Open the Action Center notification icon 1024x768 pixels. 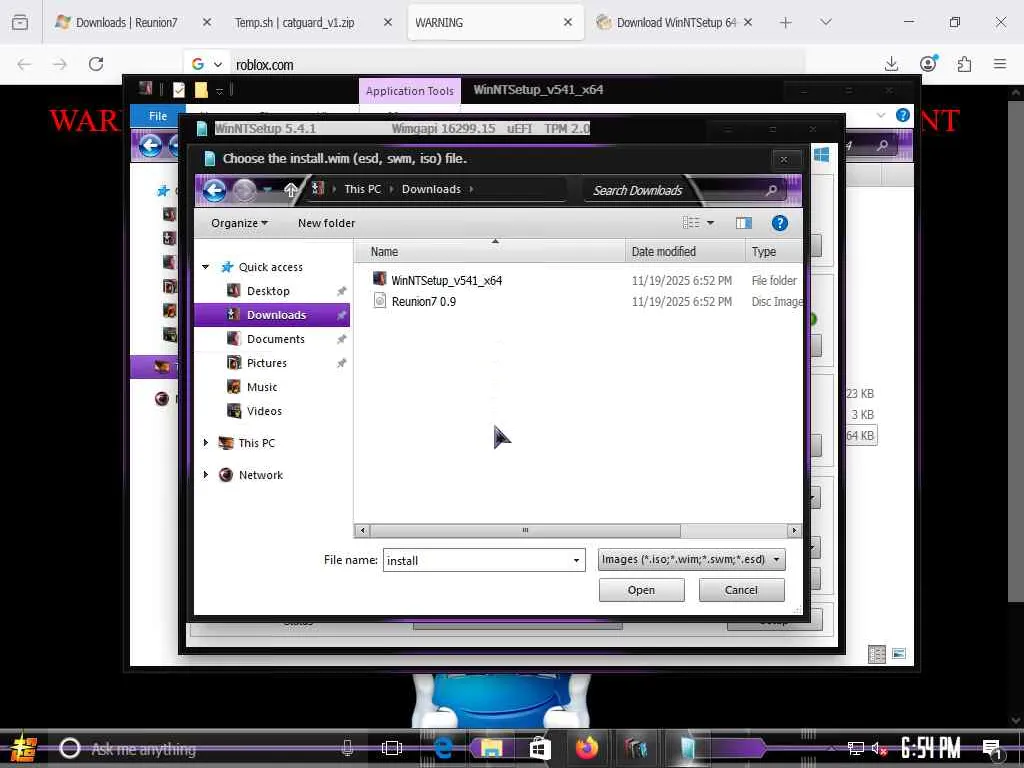point(992,748)
